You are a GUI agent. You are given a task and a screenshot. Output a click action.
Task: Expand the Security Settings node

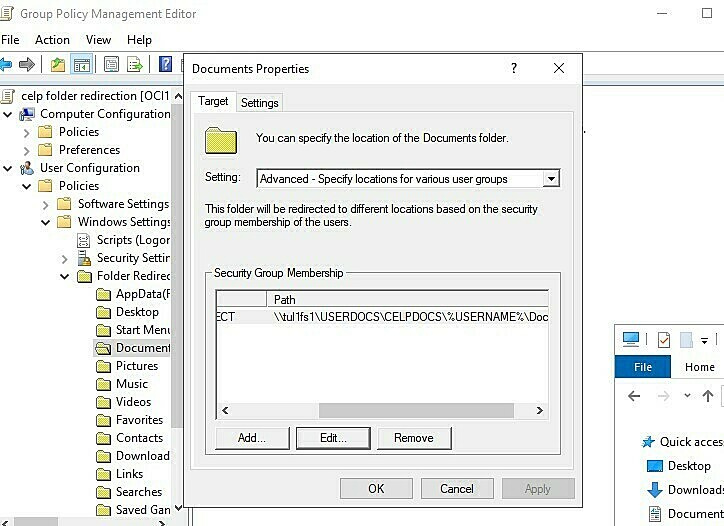64,259
